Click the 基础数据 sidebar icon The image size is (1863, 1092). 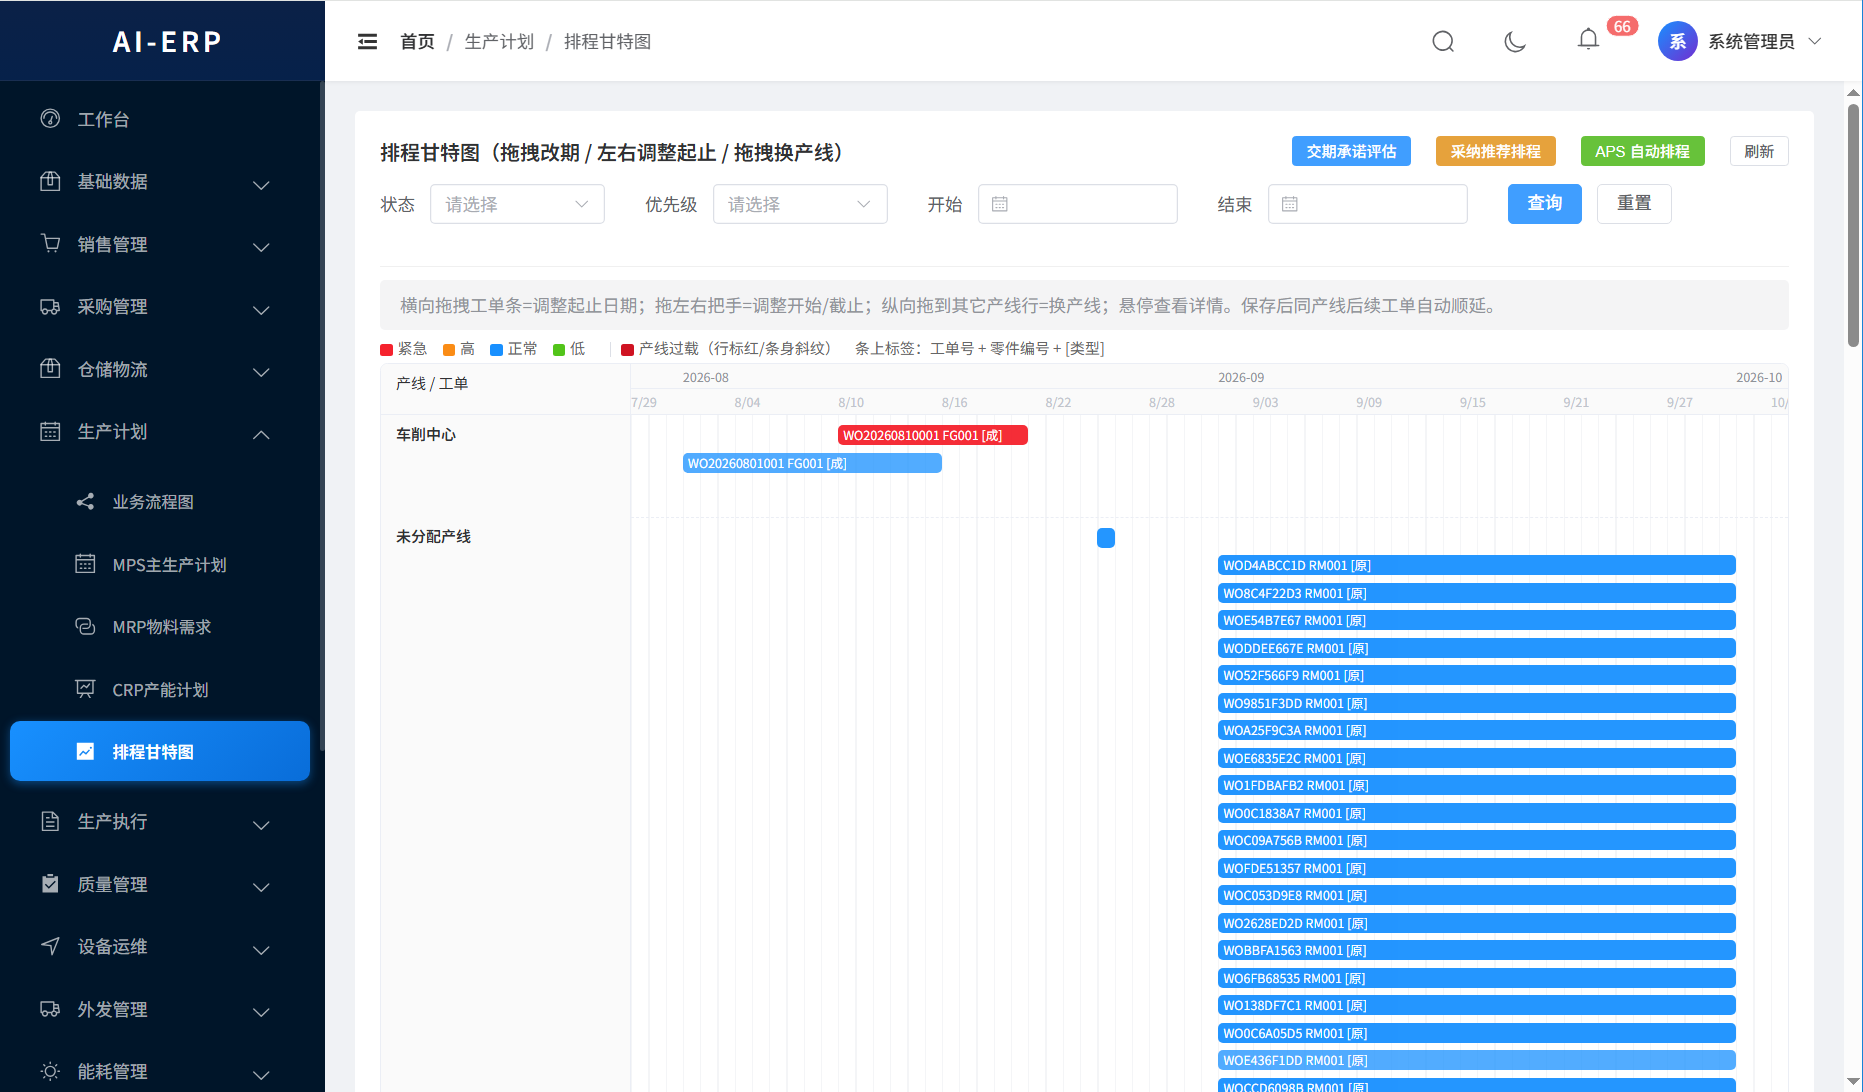[x=50, y=181]
